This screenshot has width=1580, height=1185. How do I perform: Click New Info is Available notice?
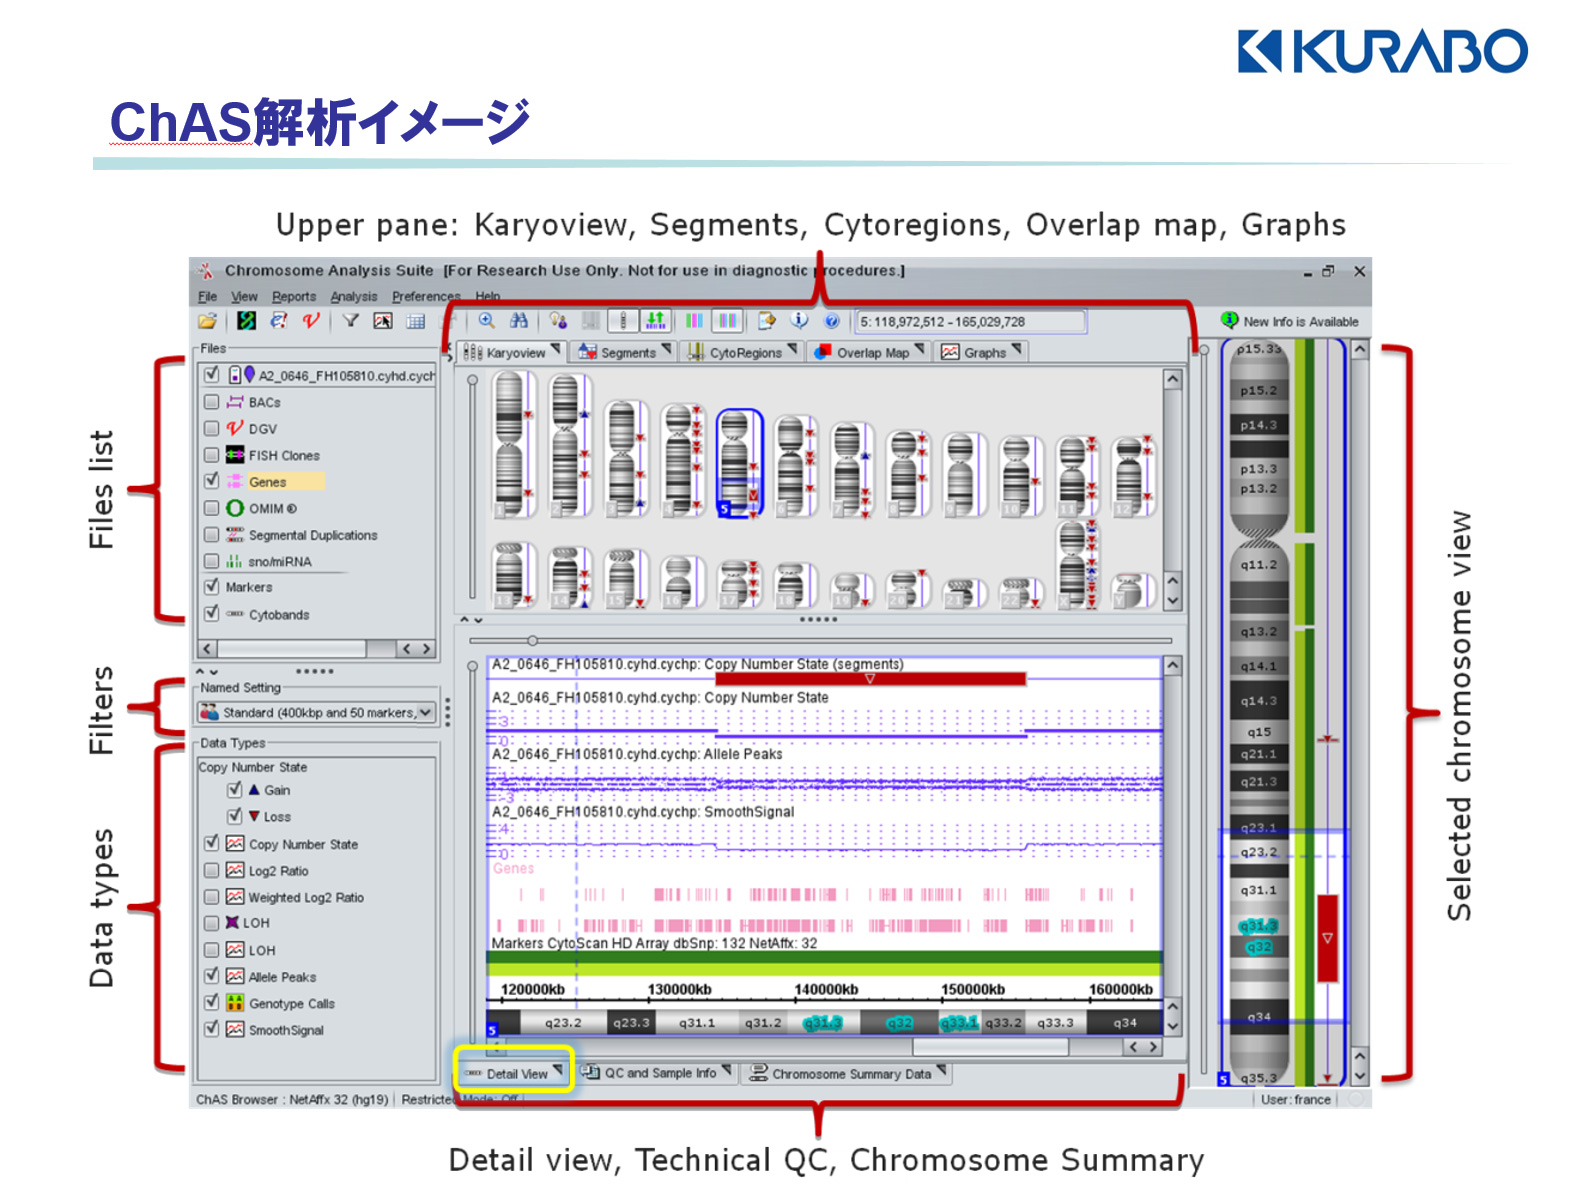click(x=1290, y=321)
